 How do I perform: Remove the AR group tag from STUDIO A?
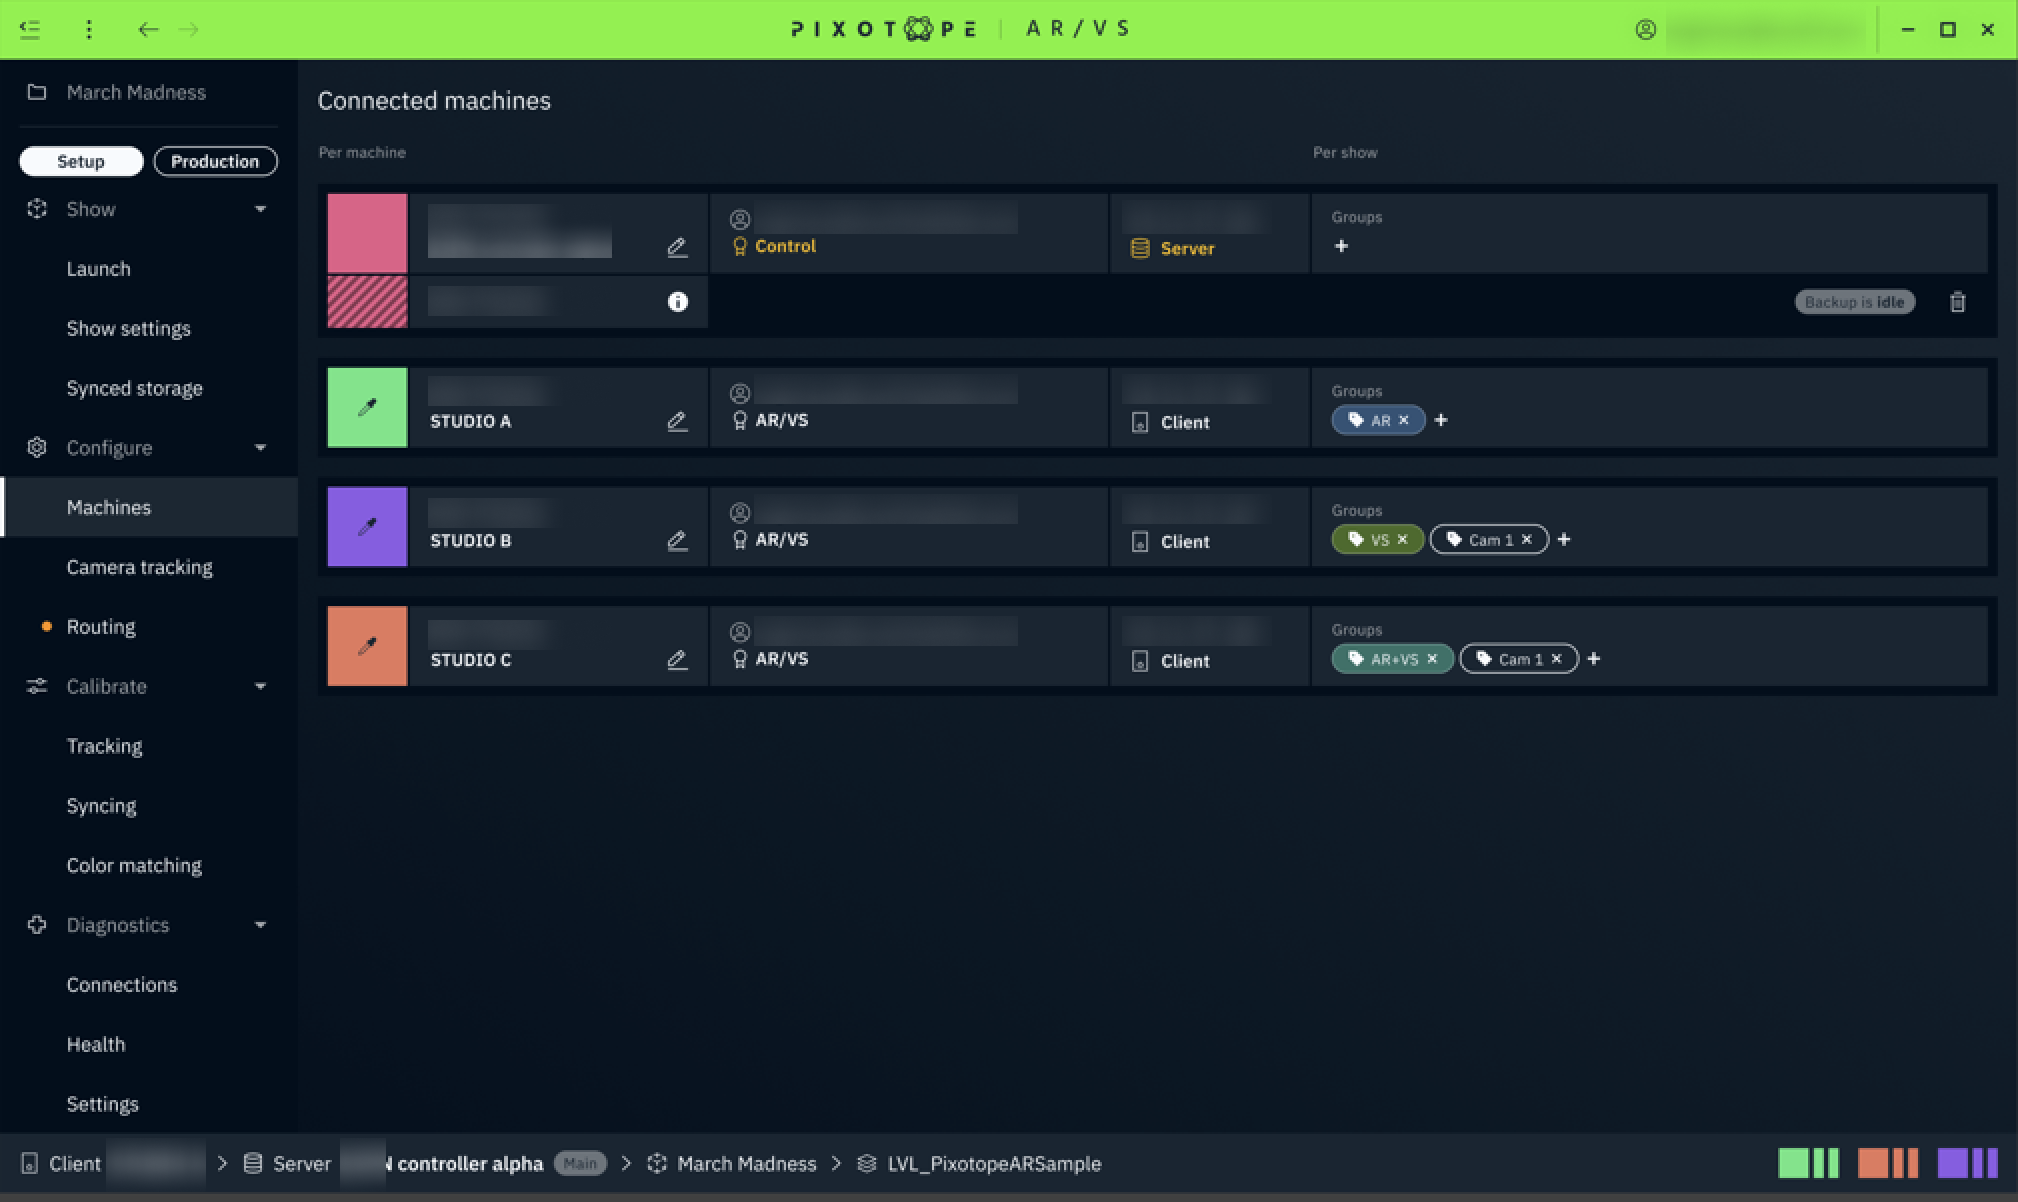coord(1404,420)
